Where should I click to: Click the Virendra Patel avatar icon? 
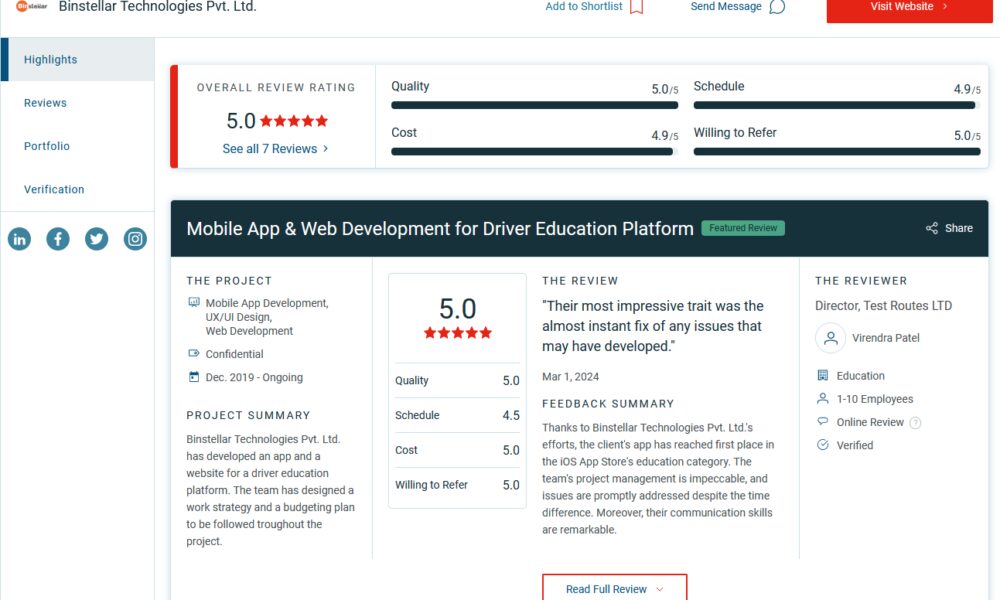pos(830,338)
